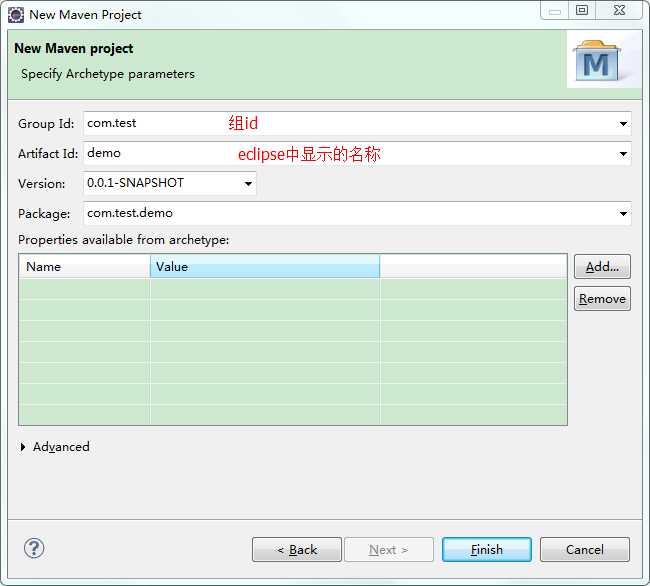
Task: Close the New Maven Project dialog
Action: point(619,10)
